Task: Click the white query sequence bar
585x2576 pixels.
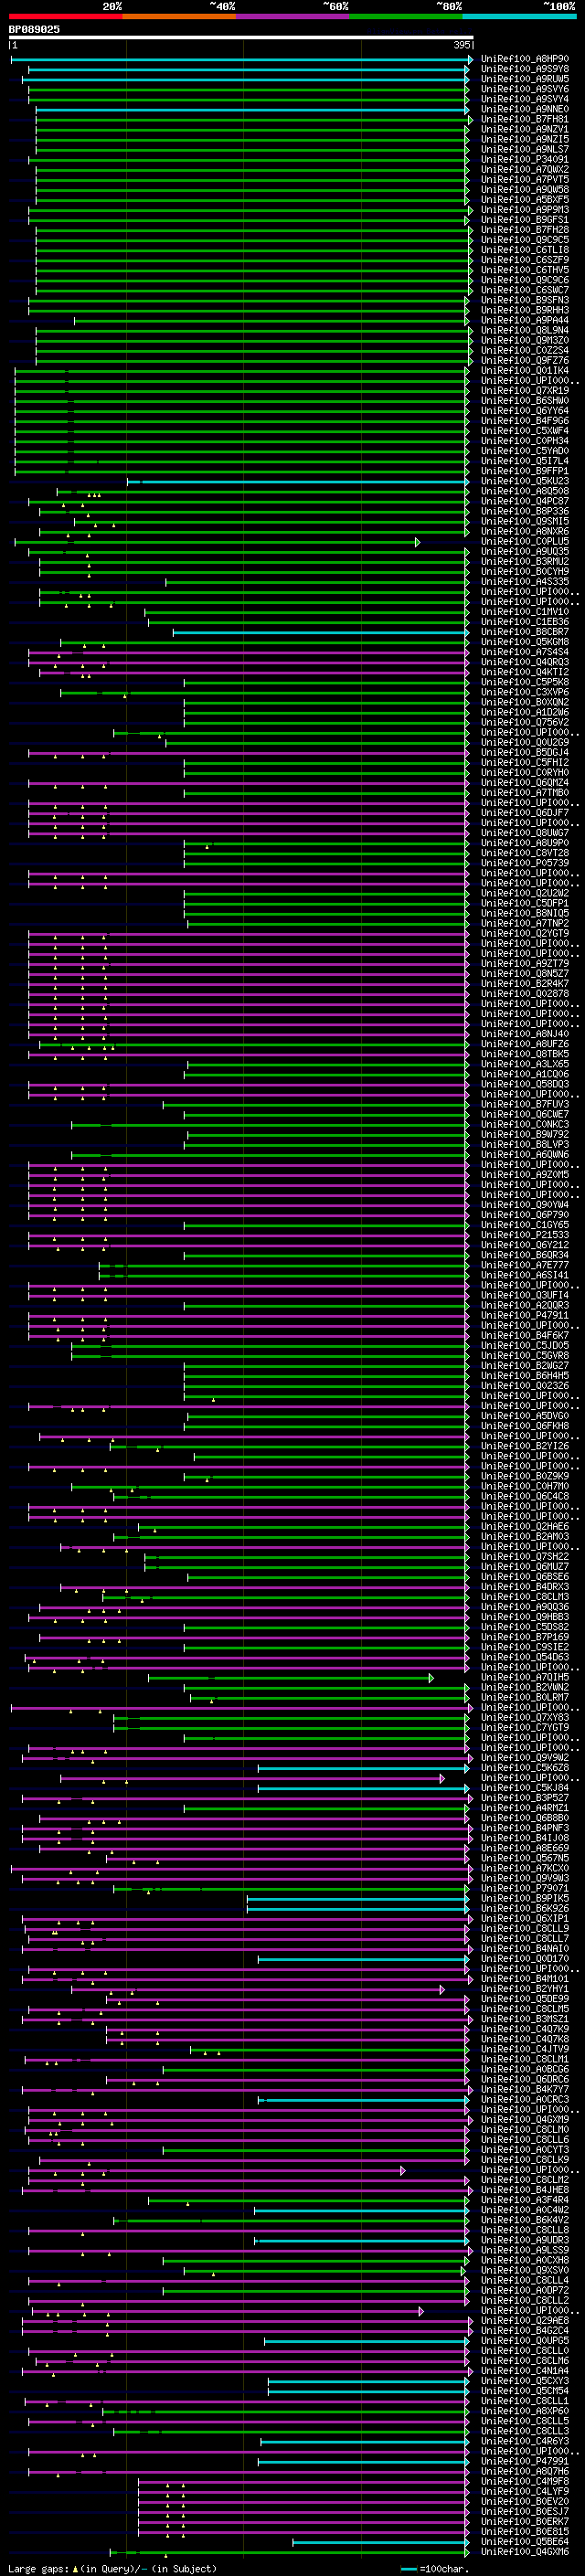Action: pos(240,37)
